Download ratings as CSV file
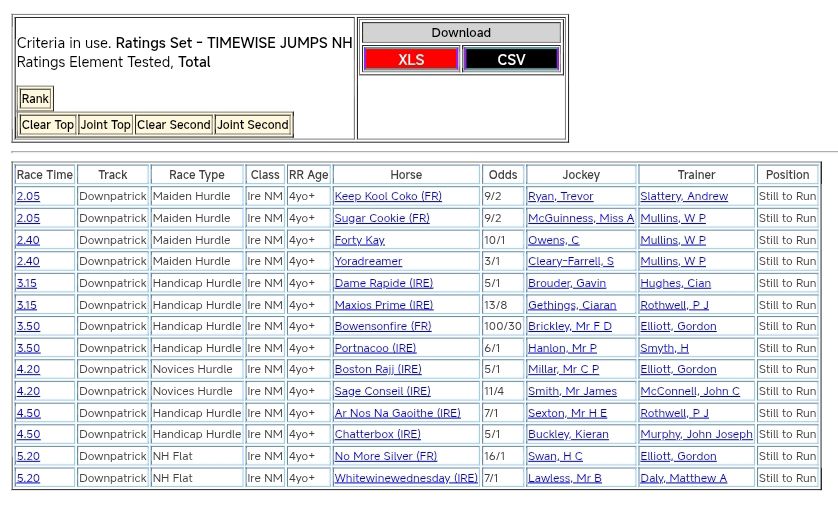 coord(511,60)
